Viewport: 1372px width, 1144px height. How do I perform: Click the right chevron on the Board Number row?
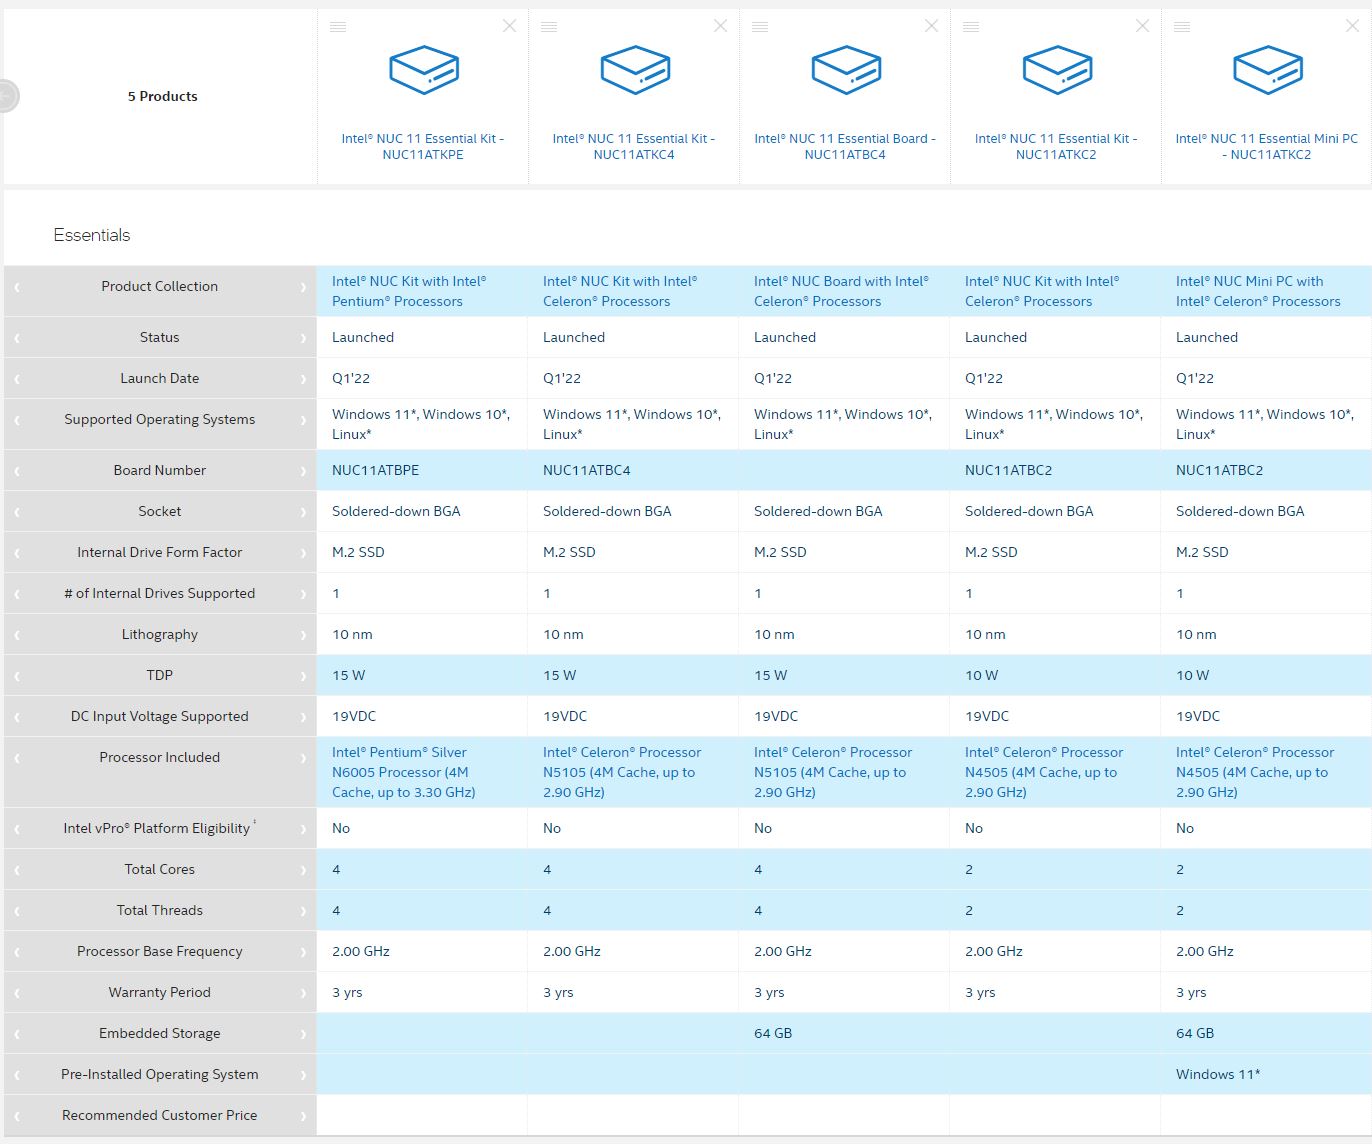pyautogui.click(x=303, y=471)
